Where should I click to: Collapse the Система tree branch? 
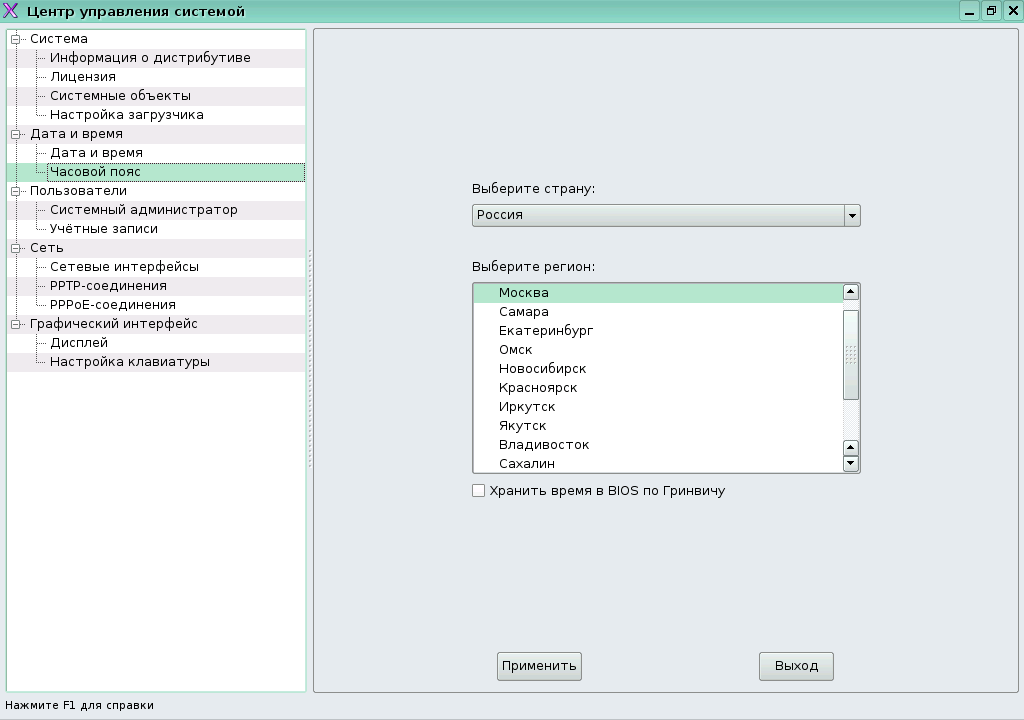[16, 39]
